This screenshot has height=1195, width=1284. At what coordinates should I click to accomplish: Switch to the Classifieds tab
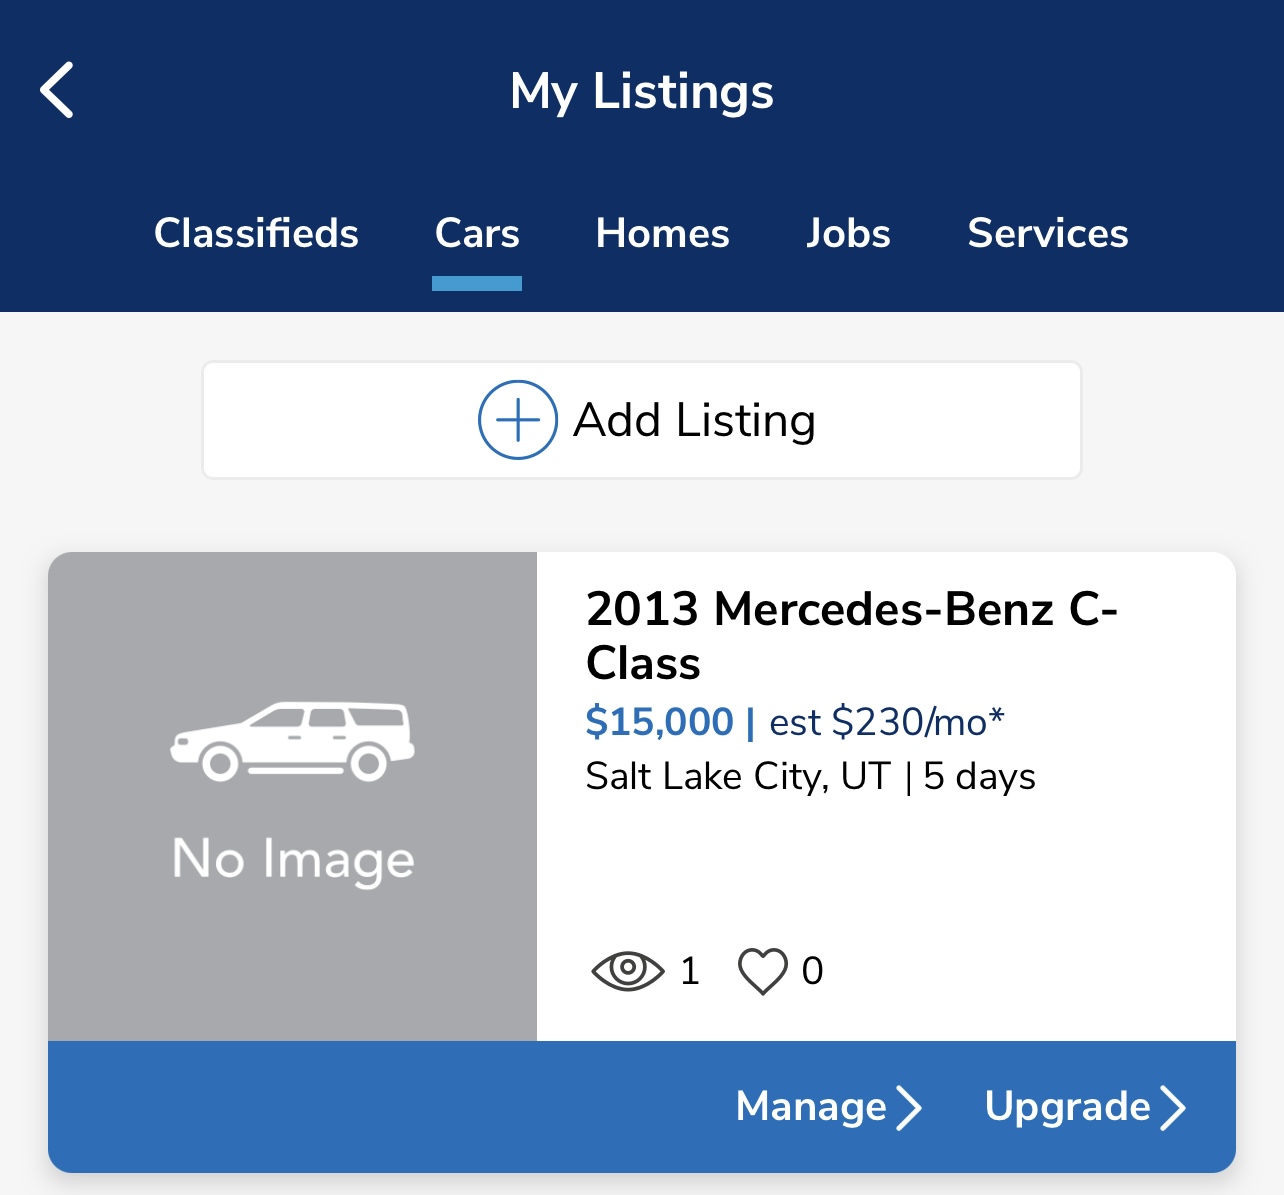pyautogui.click(x=256, y=233)
